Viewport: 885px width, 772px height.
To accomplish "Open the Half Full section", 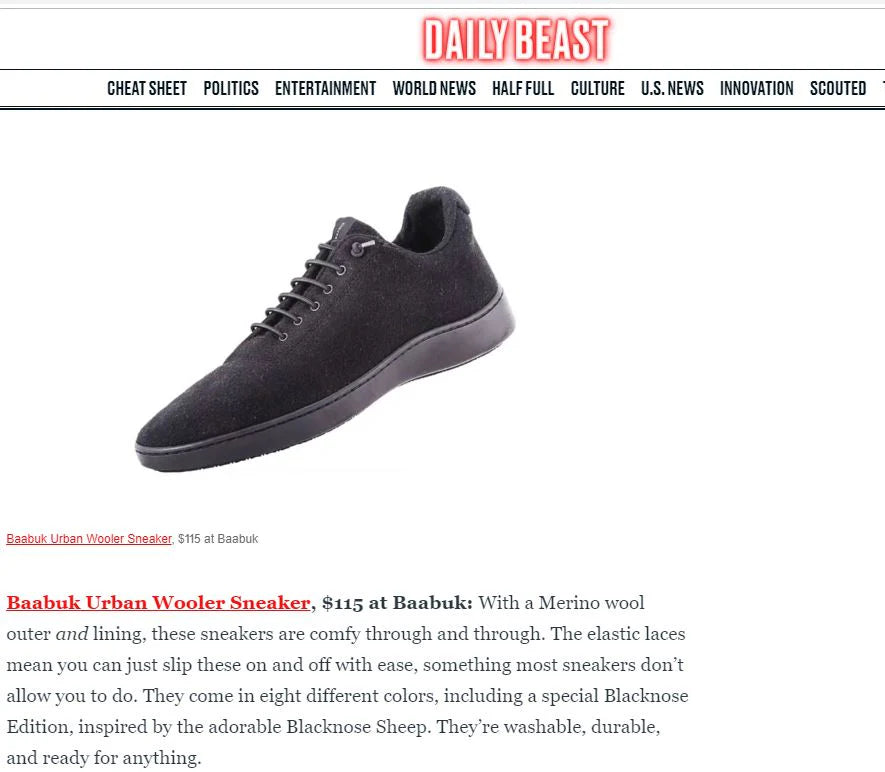I will (523, 89).
